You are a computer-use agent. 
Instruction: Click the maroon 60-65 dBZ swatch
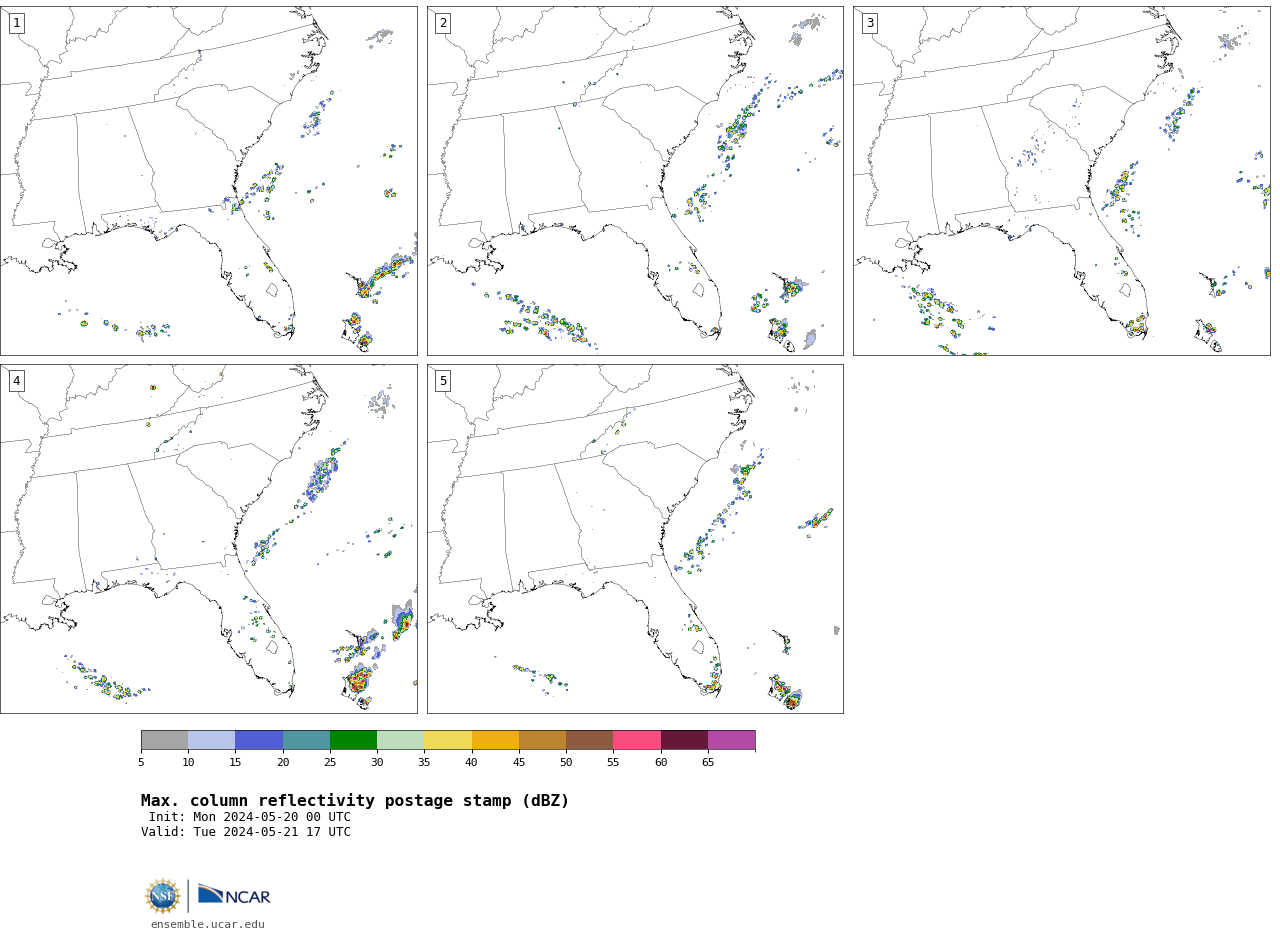(684, 740)
